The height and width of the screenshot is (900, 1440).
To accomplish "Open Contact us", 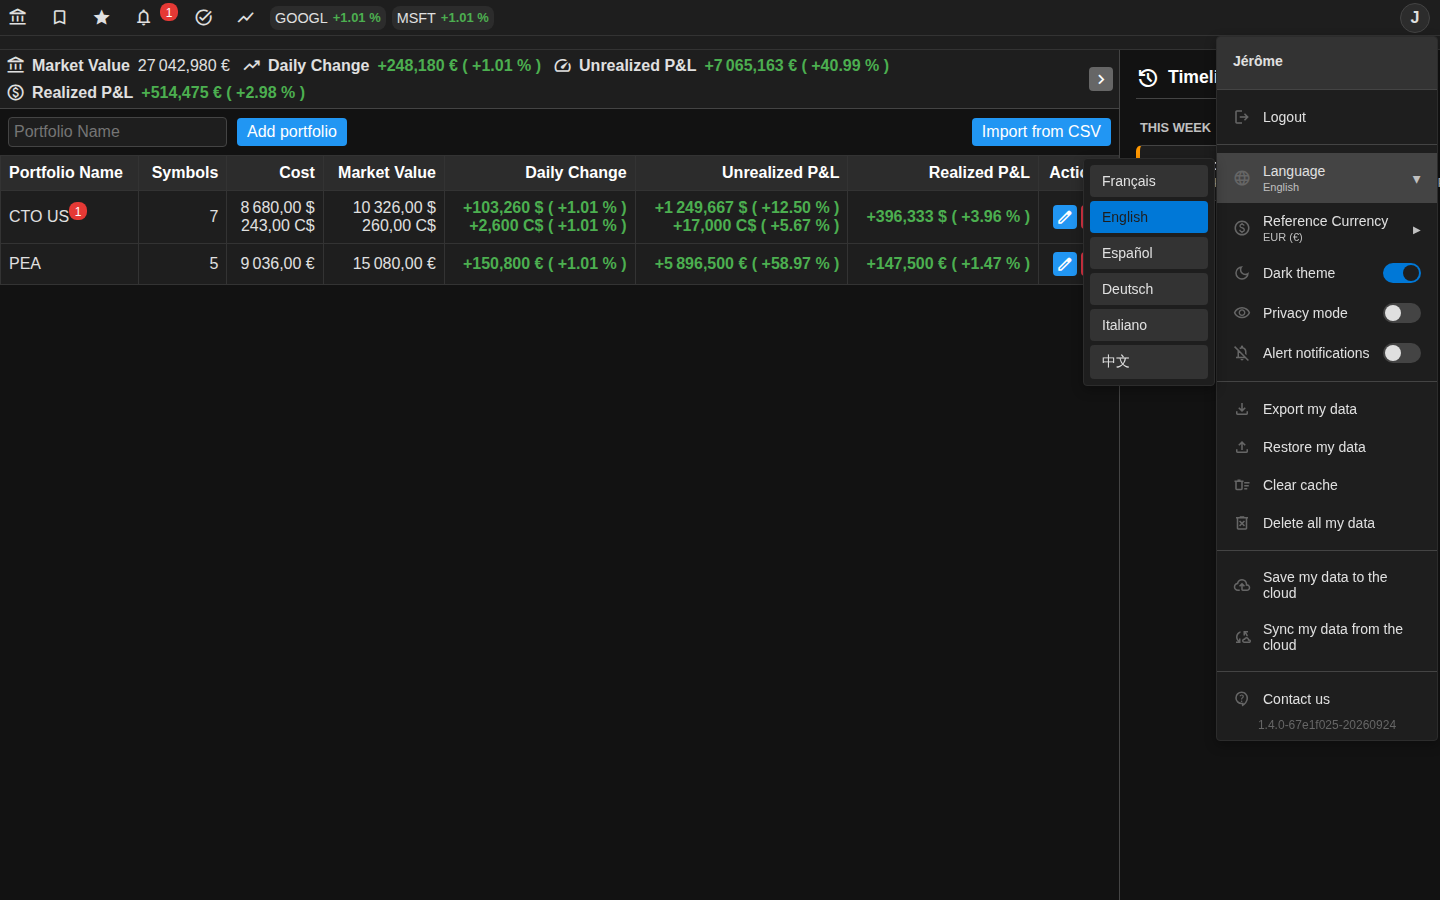I will tap(1327, 699).
